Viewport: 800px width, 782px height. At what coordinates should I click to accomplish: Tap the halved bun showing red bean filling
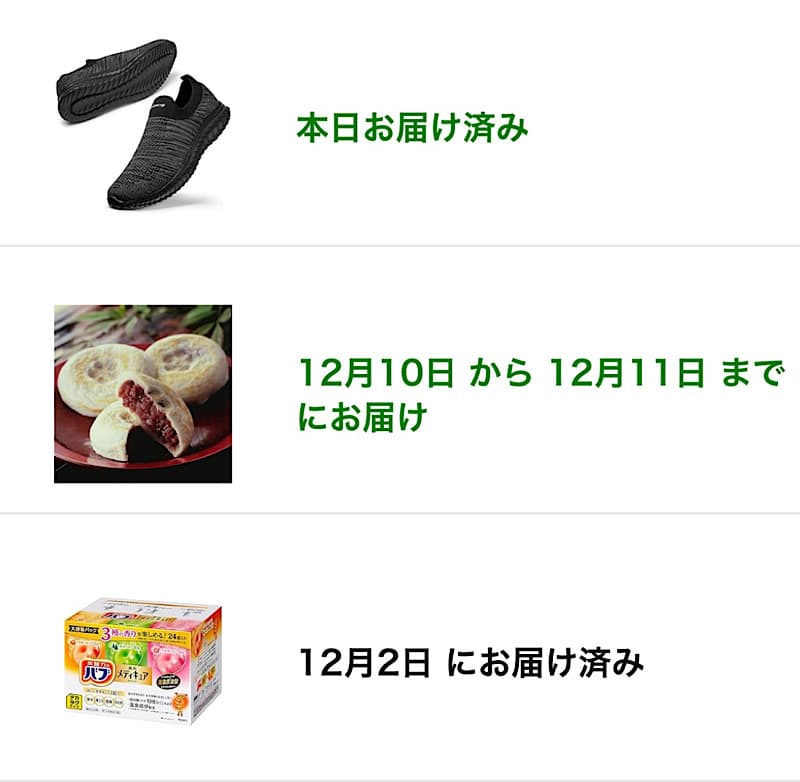point(143,418)
